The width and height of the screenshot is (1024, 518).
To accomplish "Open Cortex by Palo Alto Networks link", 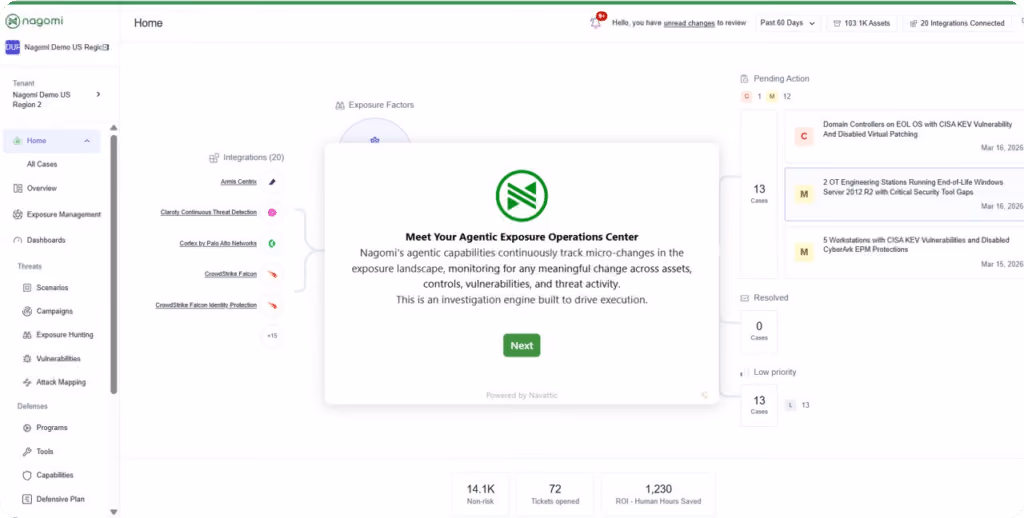I will [218, 244].
